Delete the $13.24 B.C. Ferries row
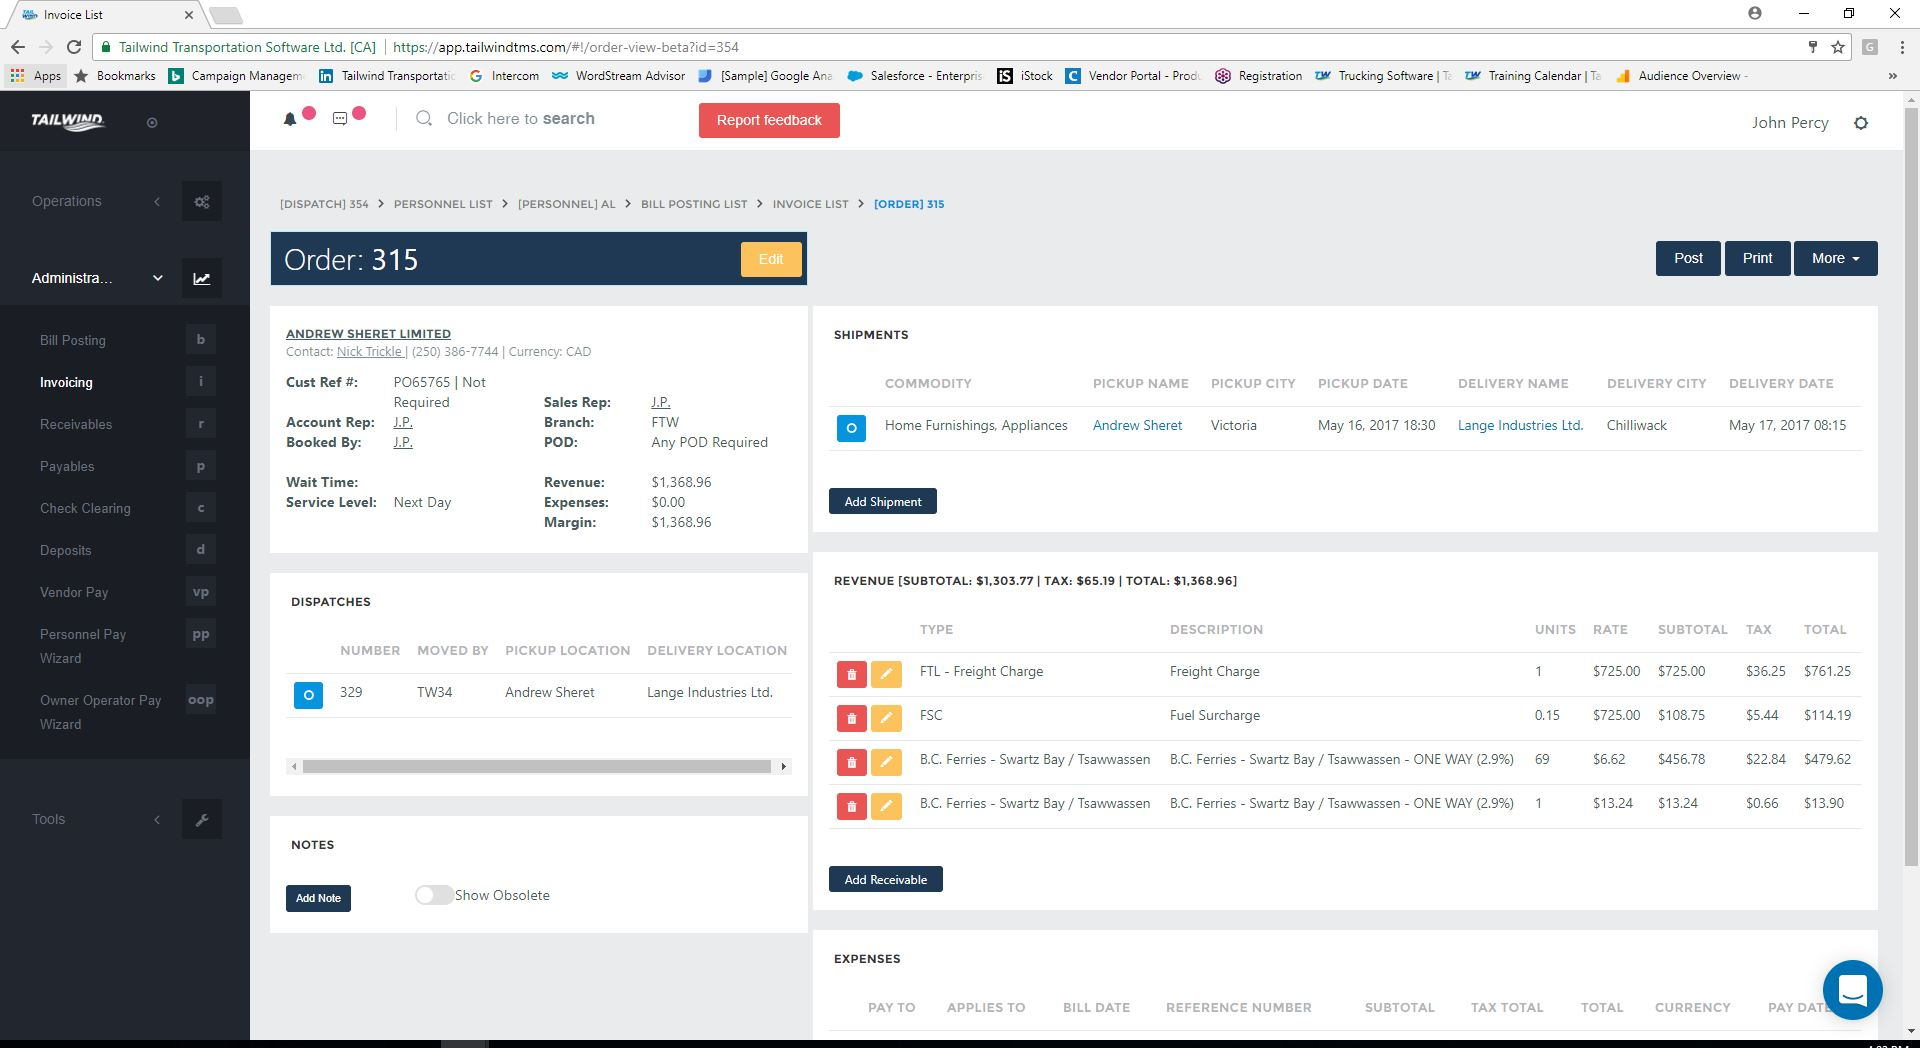 pyautogui.click(x=851, y=807)
